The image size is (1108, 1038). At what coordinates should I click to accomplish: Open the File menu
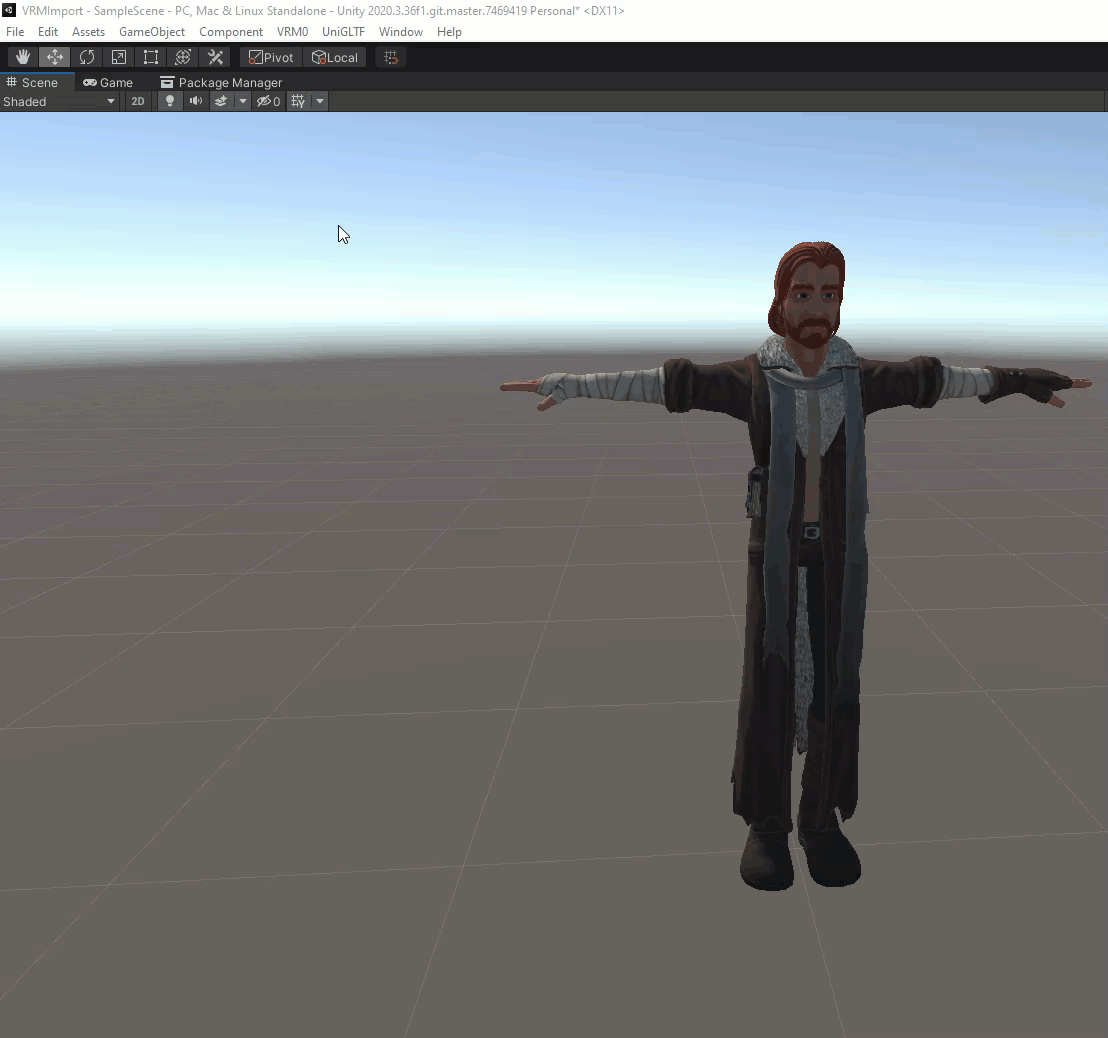(x=15, y=32)
